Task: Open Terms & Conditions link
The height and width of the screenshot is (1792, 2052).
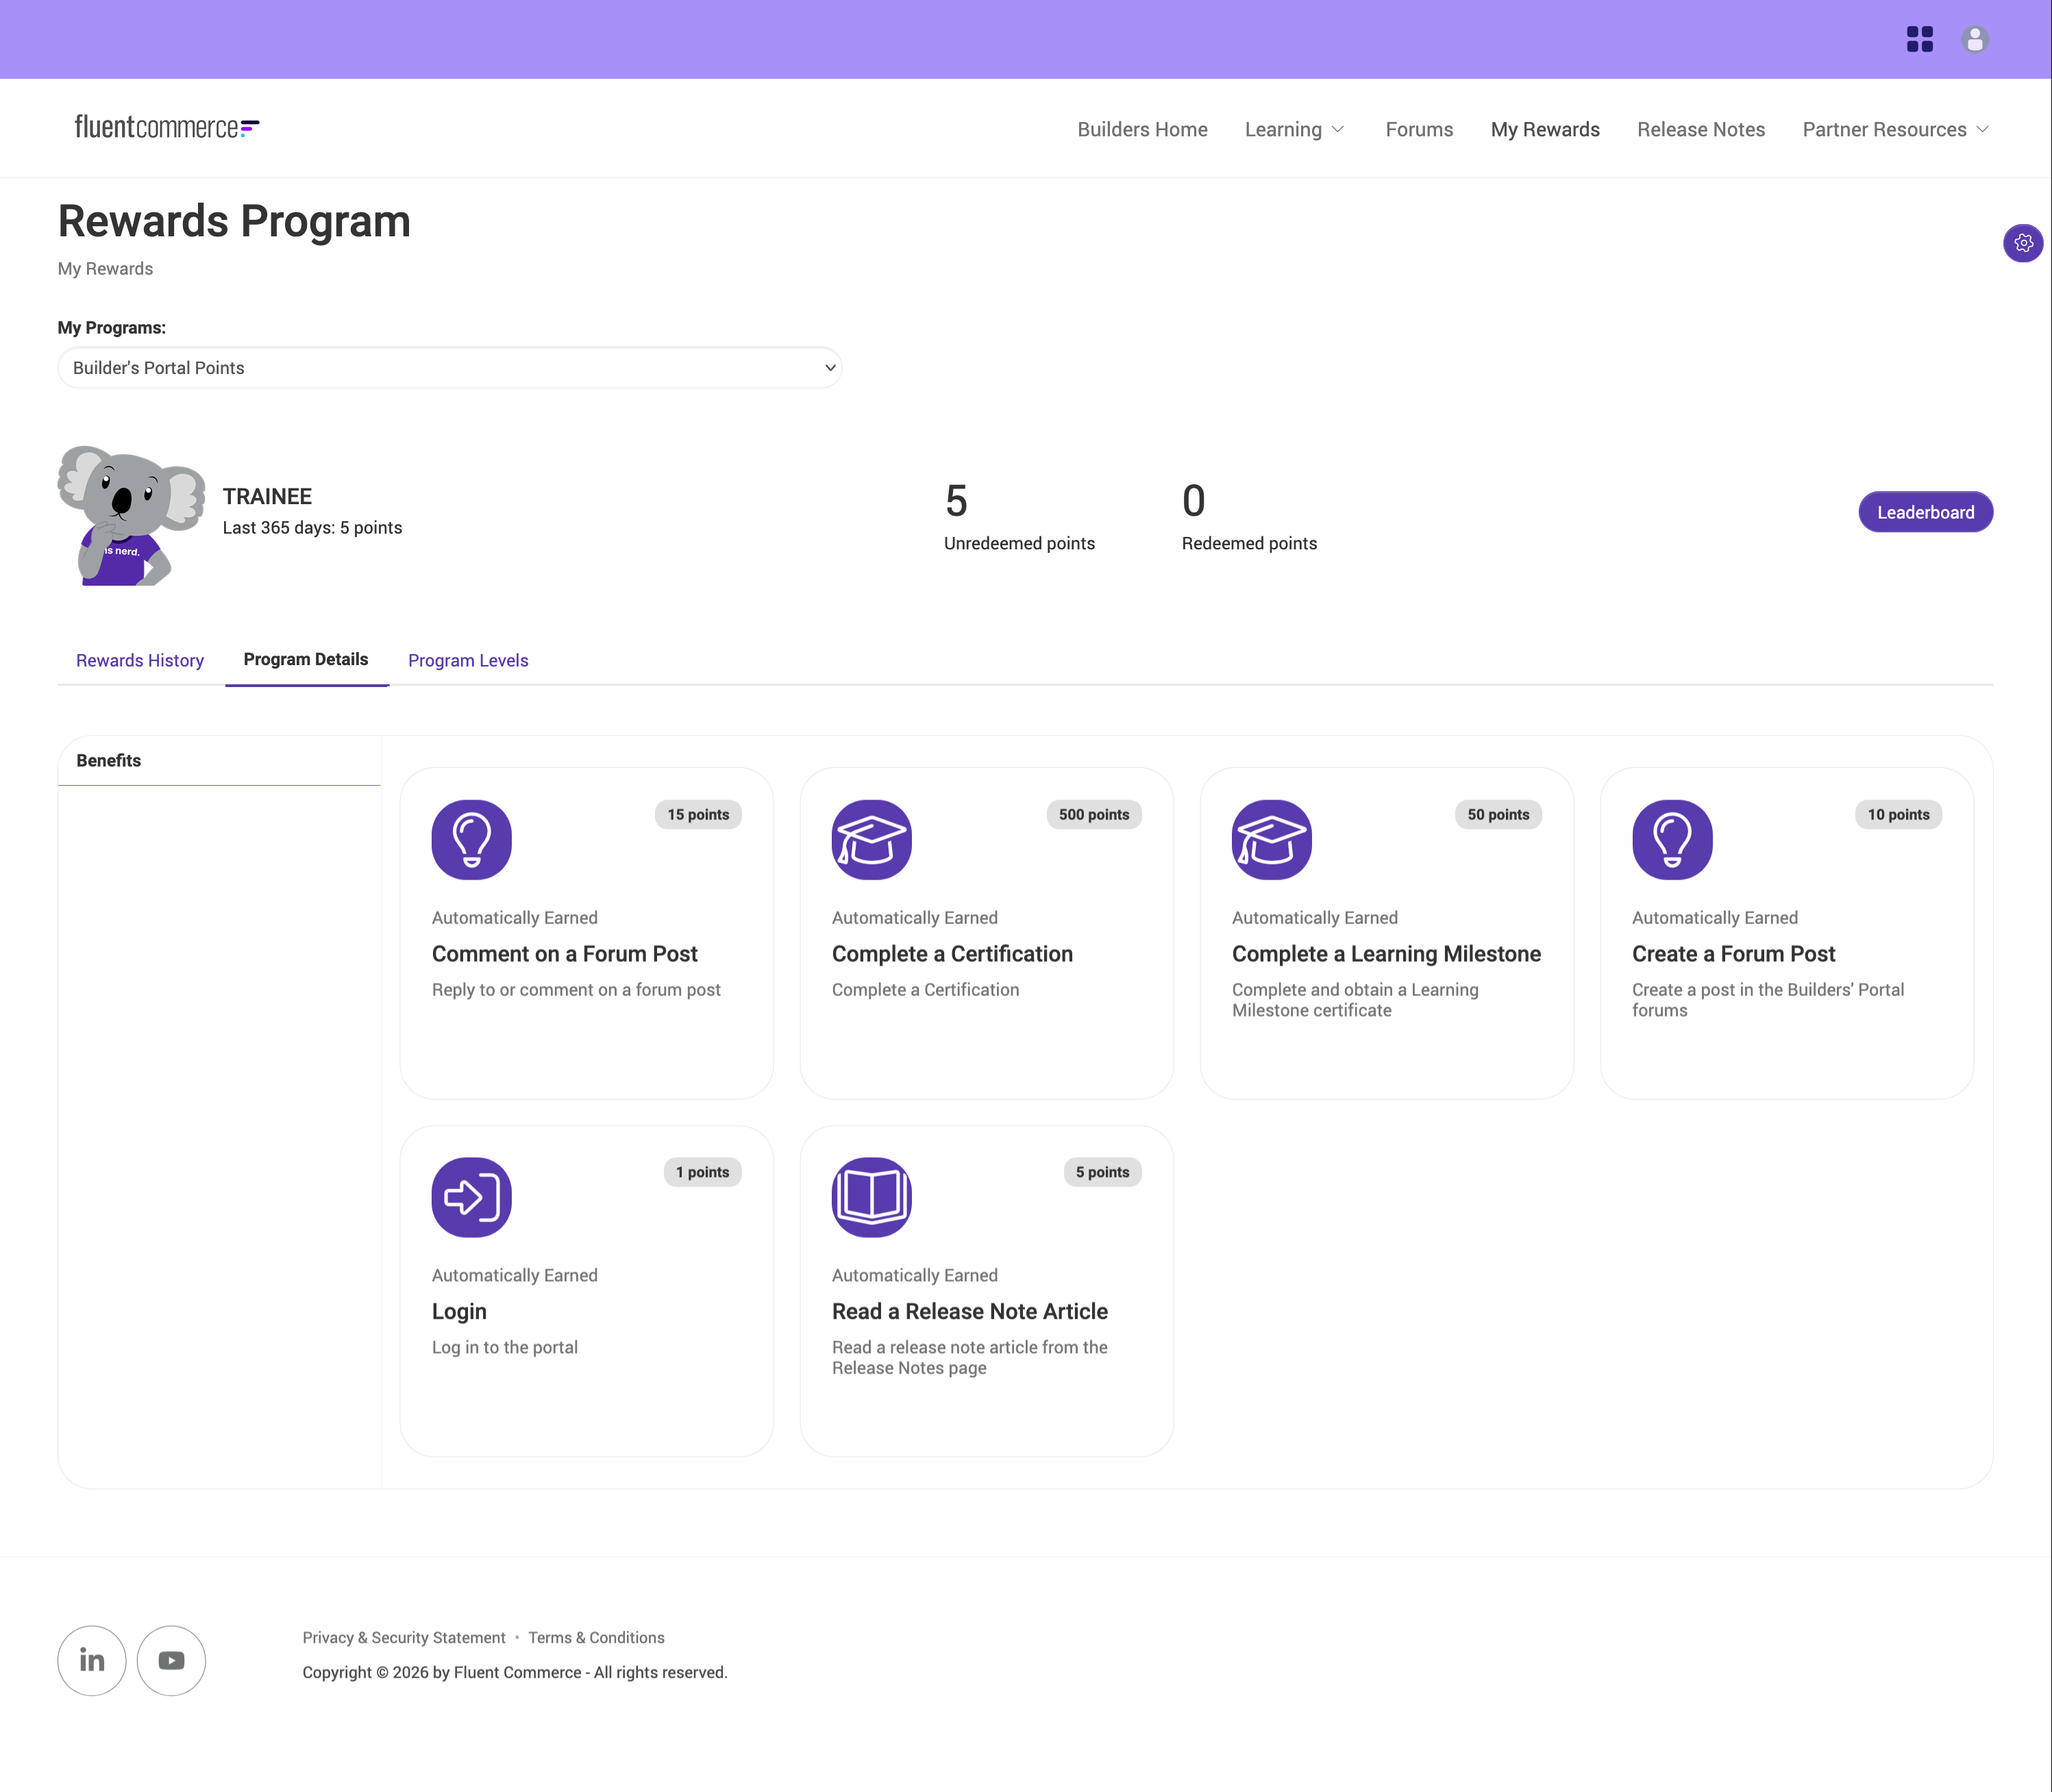Action: (x=596, y=1637)
